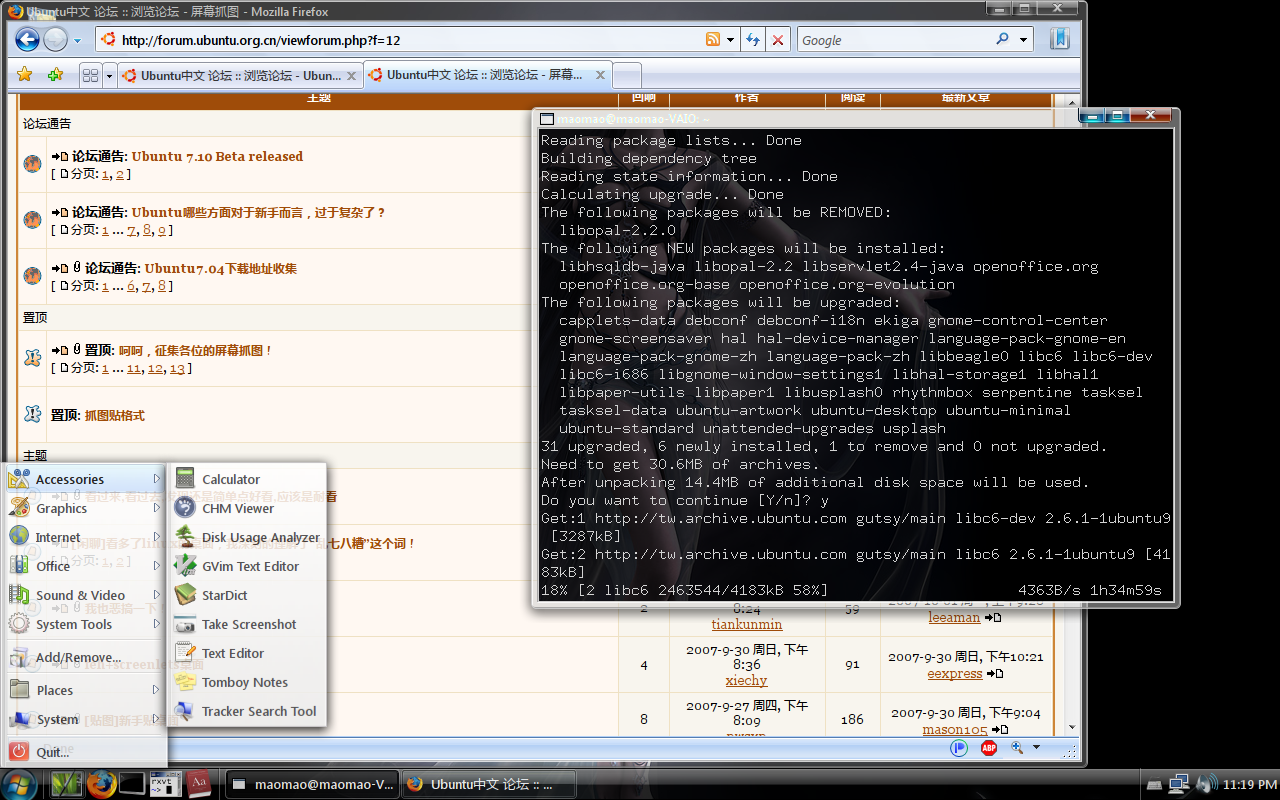This screenshot has height=800, width=1280.
Task: Open the Graphics menu category
Action: pyautogui.click(x=85, y=508)
